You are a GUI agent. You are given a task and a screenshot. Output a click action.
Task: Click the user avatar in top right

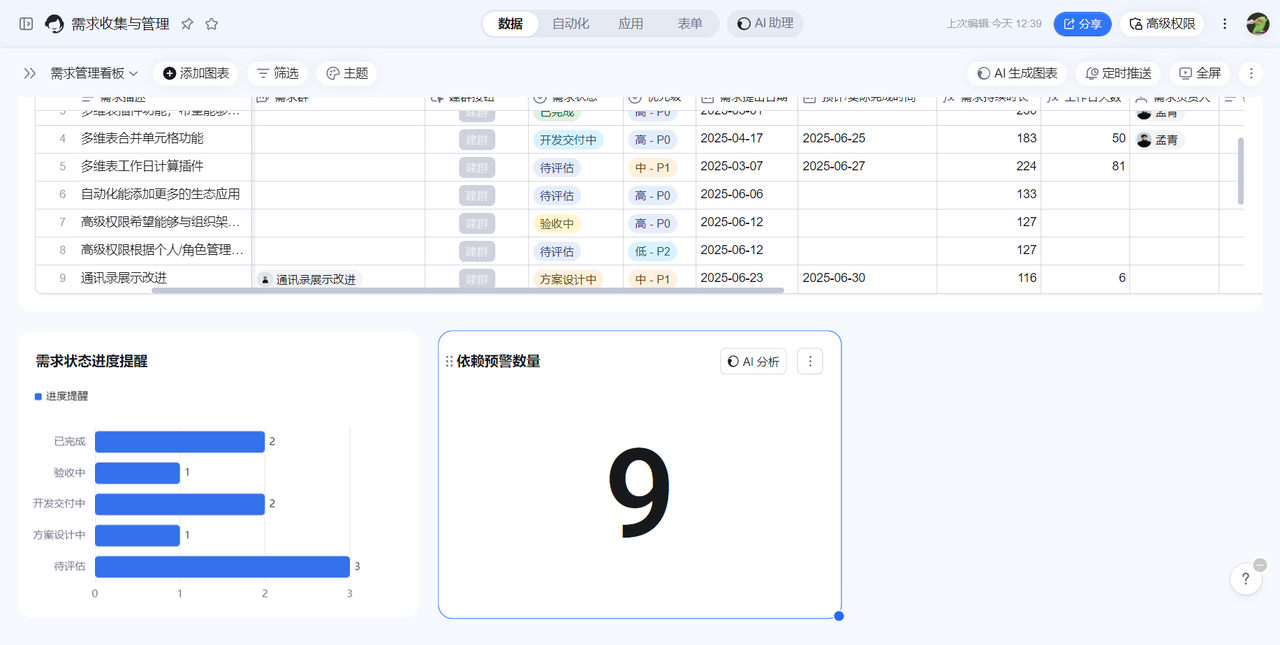1257,24
